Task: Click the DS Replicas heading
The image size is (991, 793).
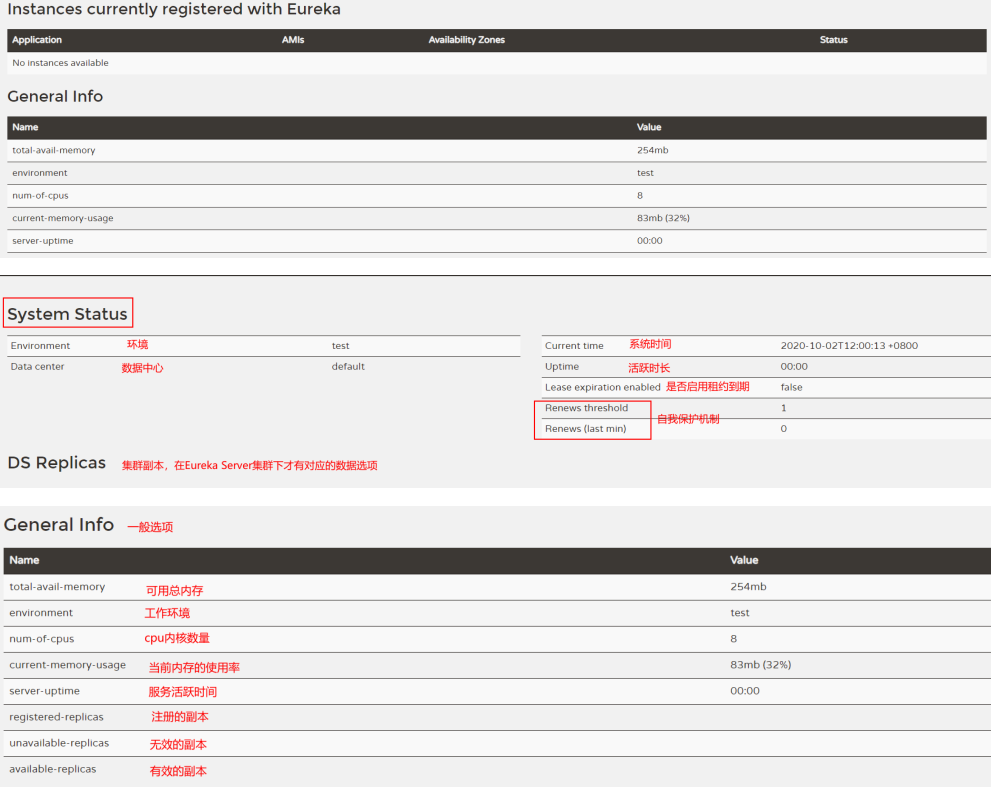Action: coord(56,463)
